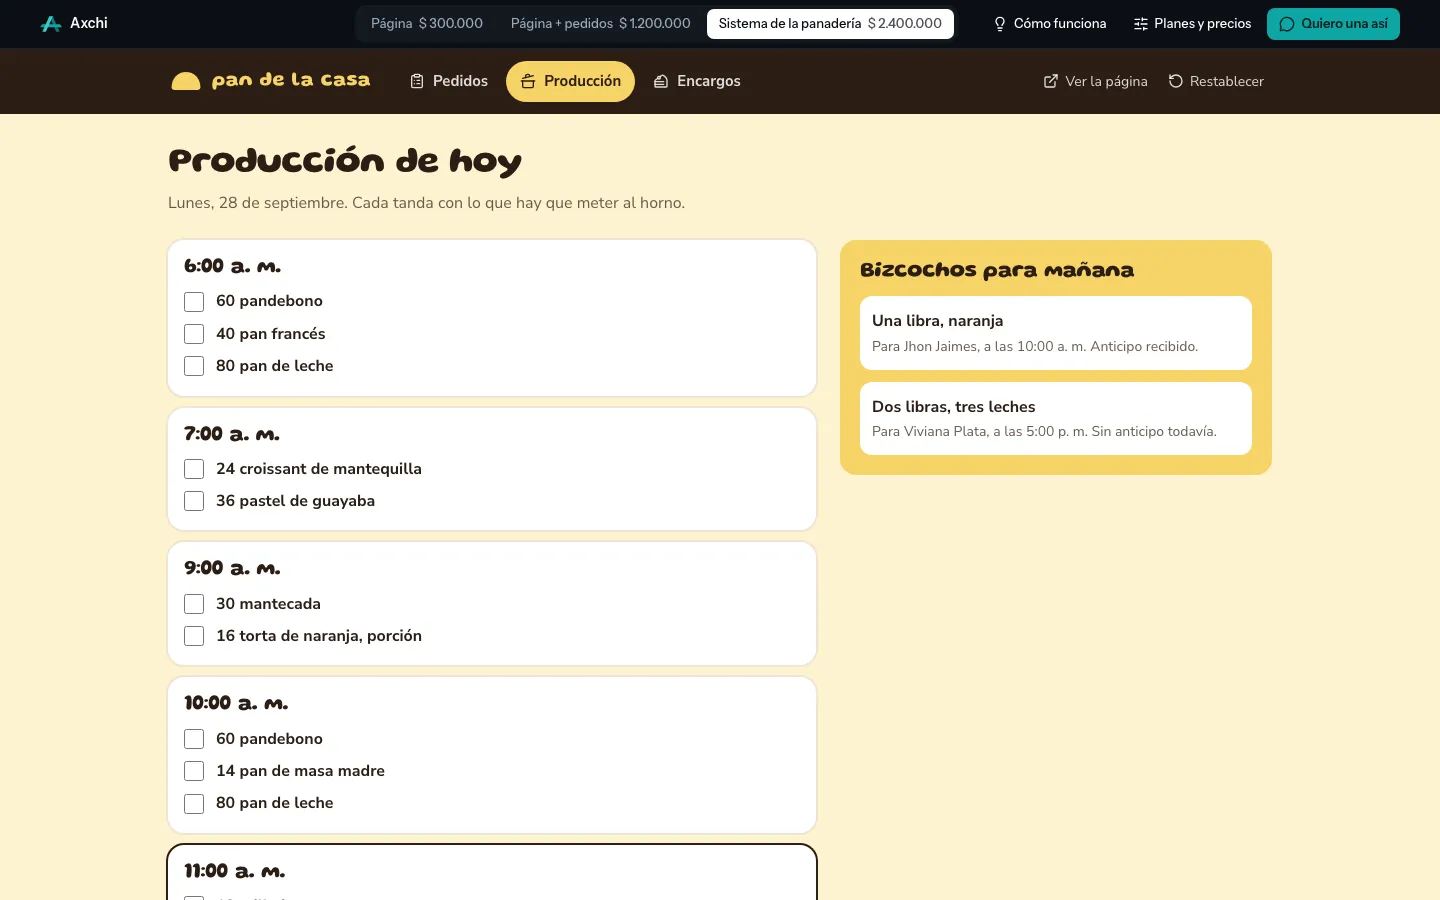This screenshot has height=900, width=1440.
Task: Open Encargos via its icon
Action: coord(661,81)
